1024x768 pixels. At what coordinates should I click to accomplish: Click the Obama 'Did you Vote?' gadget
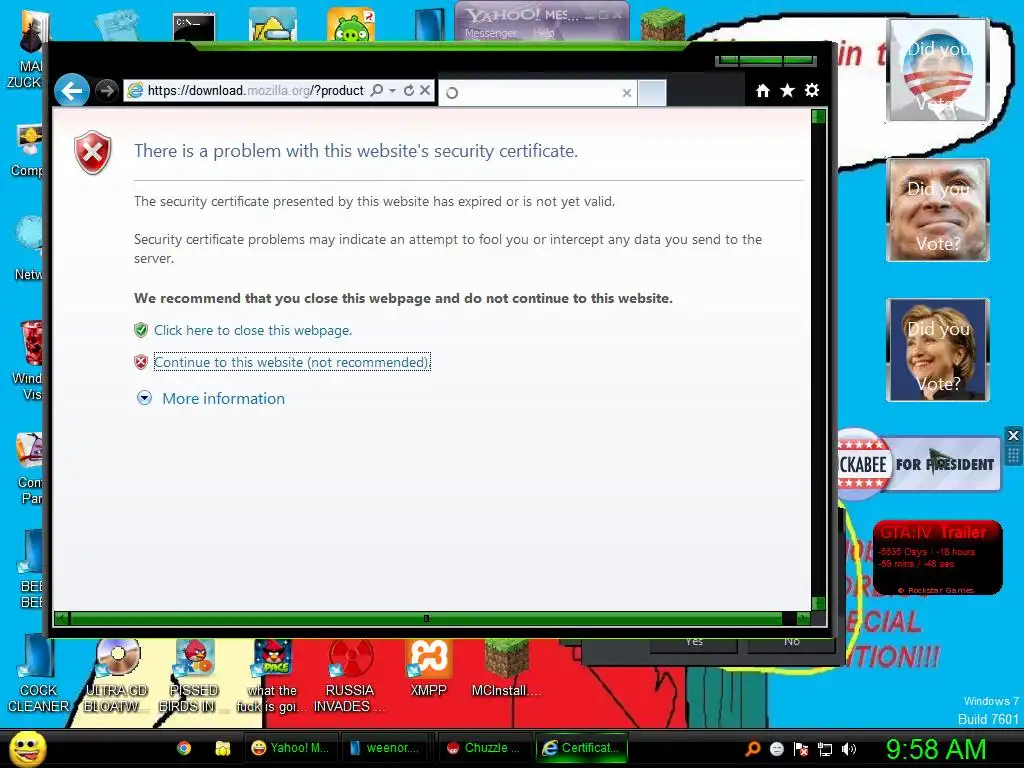[x=937, y=70]
